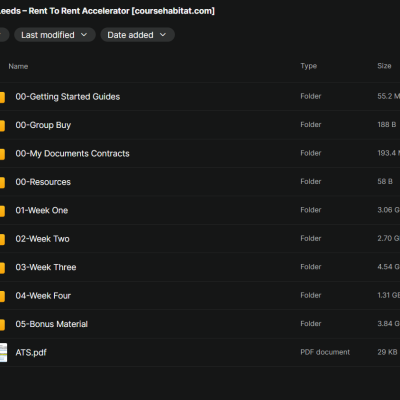Open the Date added filter dropdown
Image resolution: width=400 pixels, height=400 pixels.
(137, 35)
